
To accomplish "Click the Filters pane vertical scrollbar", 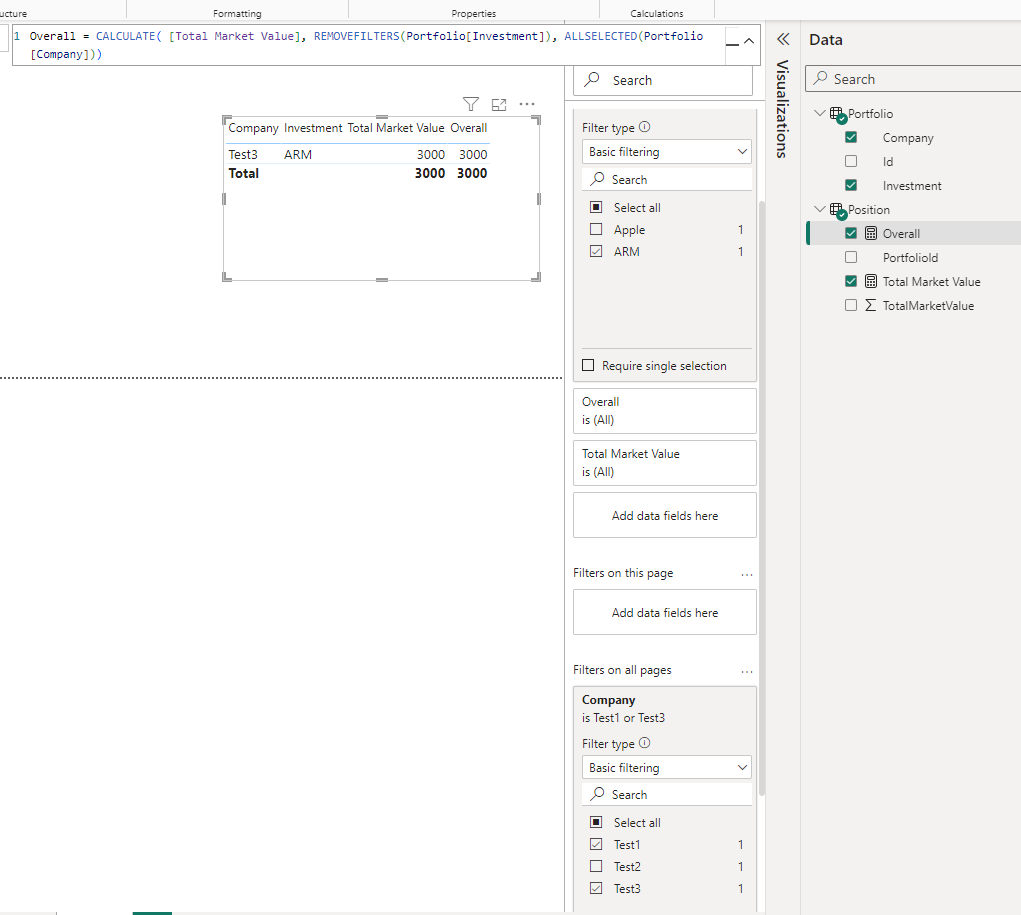I will click(761, 498).
